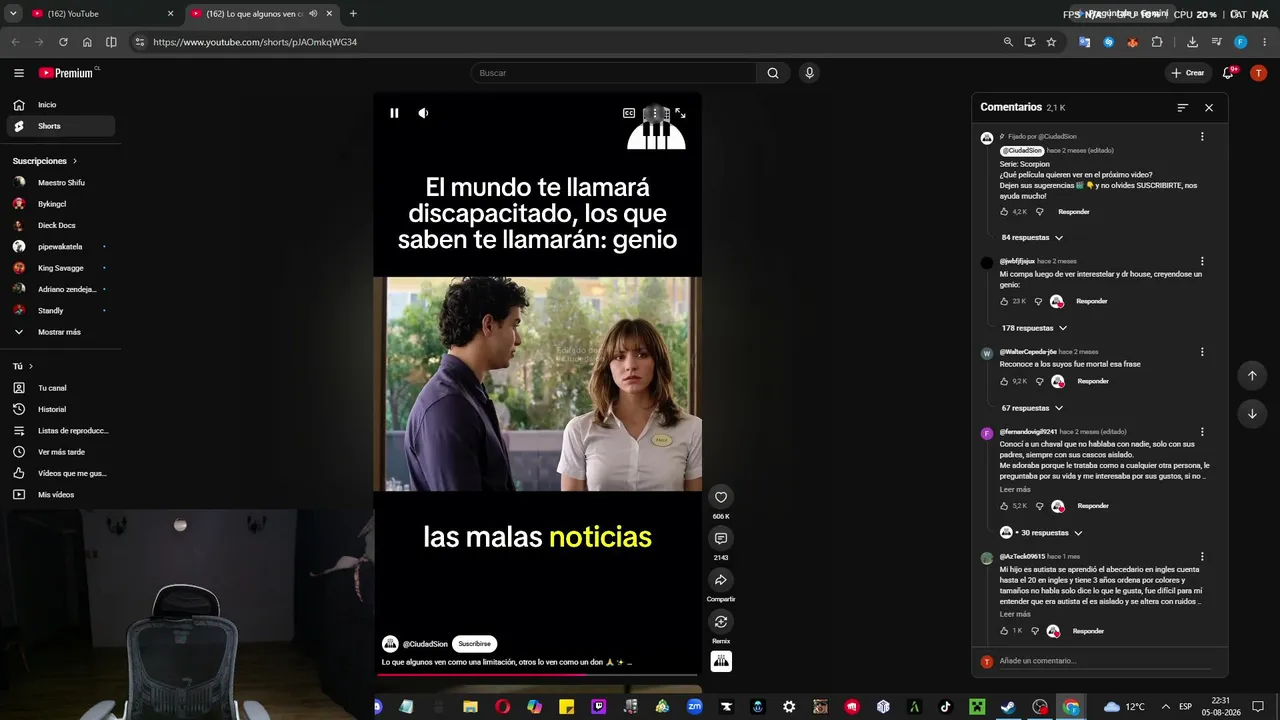
Task: Pause the Shorts video
Action: tap(394, 113)
